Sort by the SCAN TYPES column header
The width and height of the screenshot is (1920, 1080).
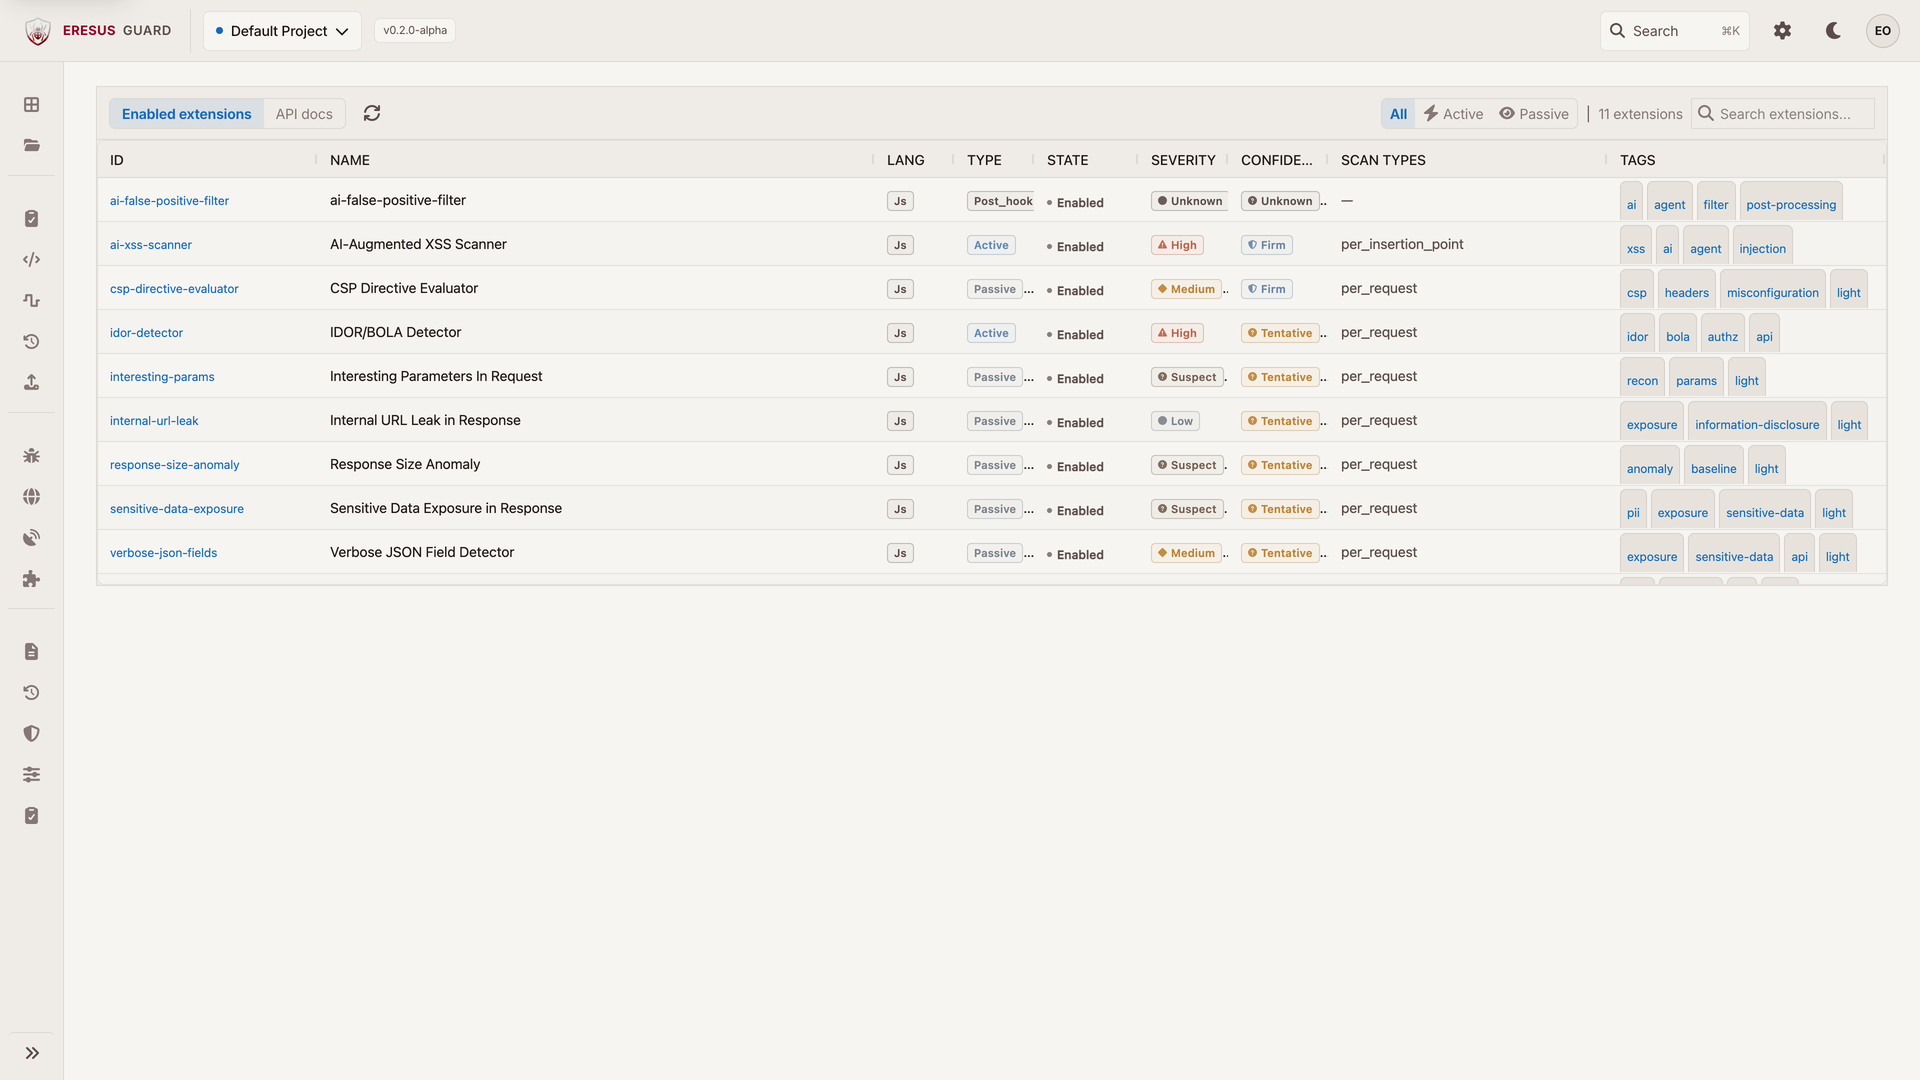click(1383, 160)
